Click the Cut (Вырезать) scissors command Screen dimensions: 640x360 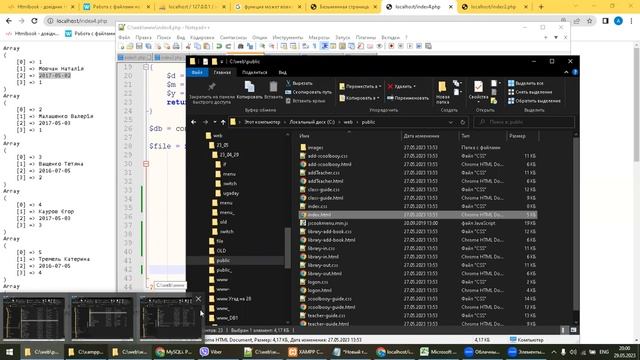point(299,83)
